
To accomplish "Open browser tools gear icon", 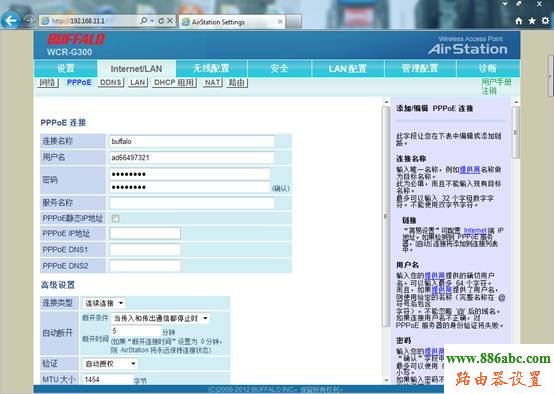I will click(x=546, y=21).
